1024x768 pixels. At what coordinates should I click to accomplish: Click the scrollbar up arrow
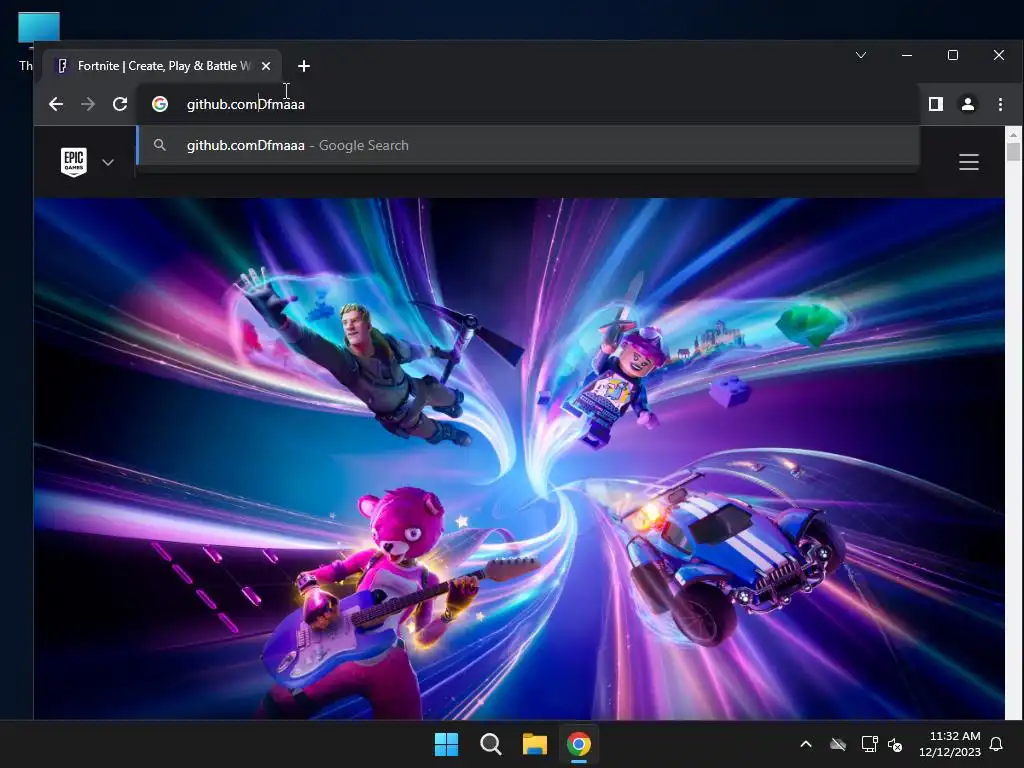1013,134
